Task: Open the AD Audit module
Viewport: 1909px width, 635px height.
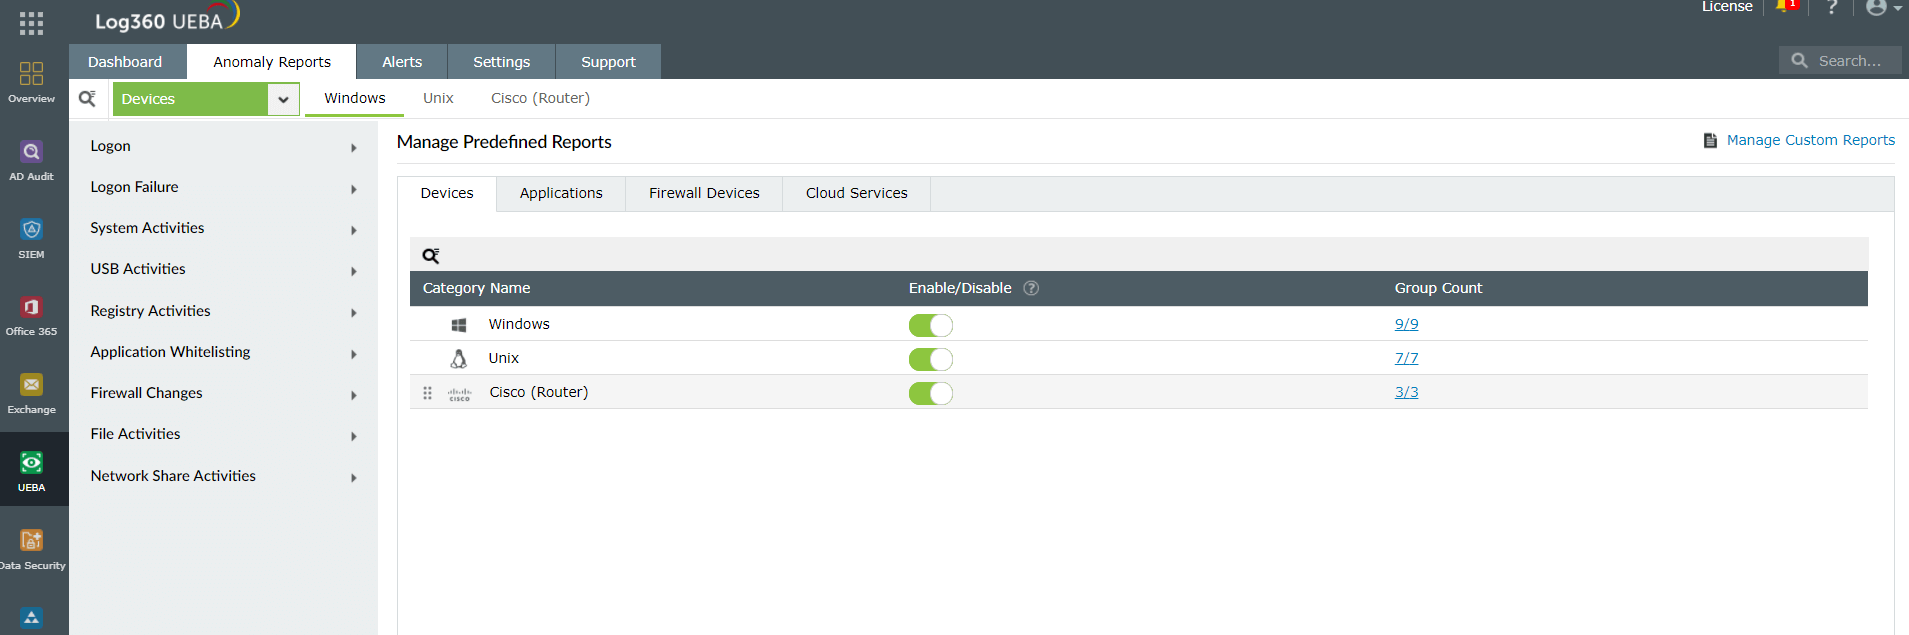Action: tap(31, 160)
